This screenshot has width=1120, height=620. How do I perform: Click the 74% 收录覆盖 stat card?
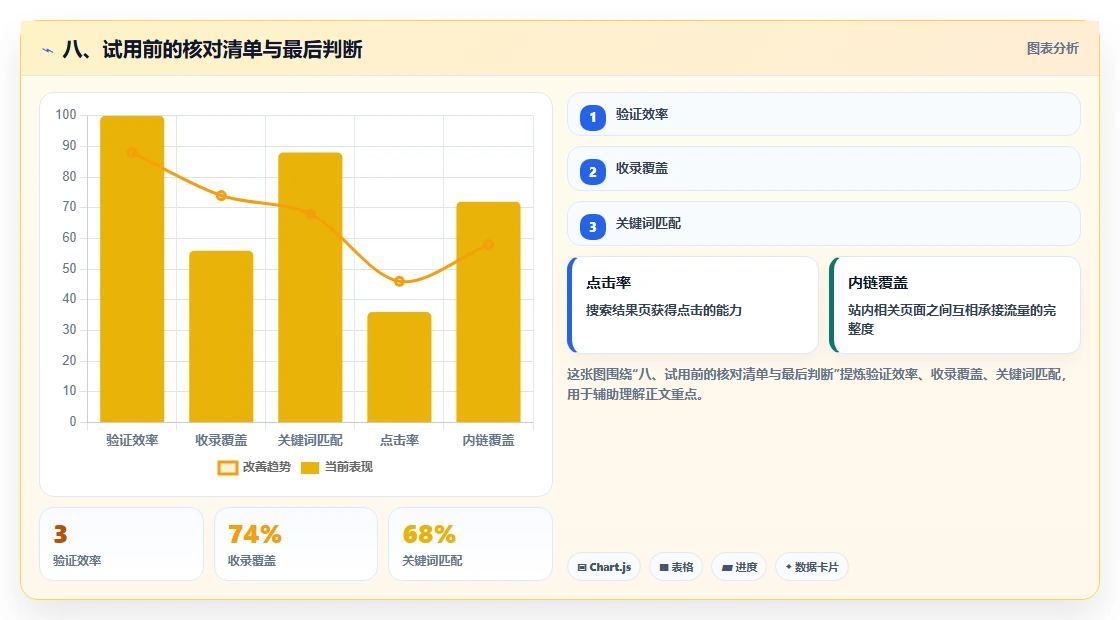tap(296, 544)
